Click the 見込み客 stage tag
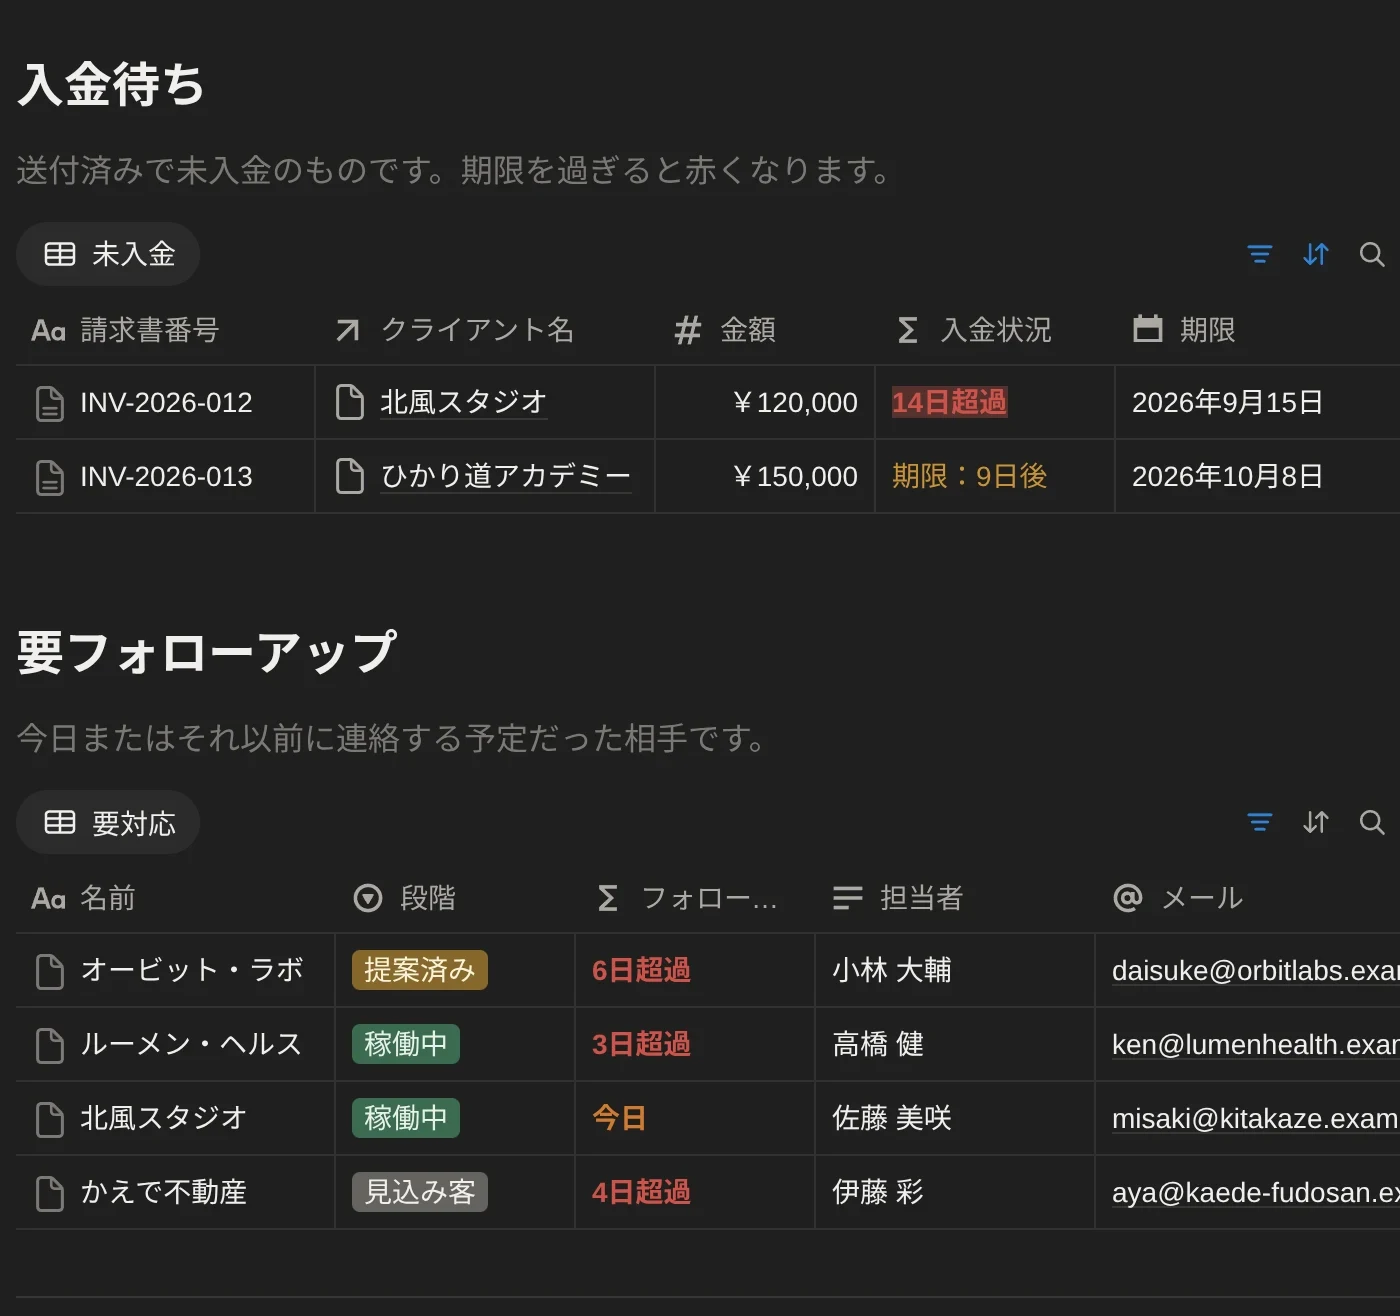 pyautogui.click(x=420, y=1192)
